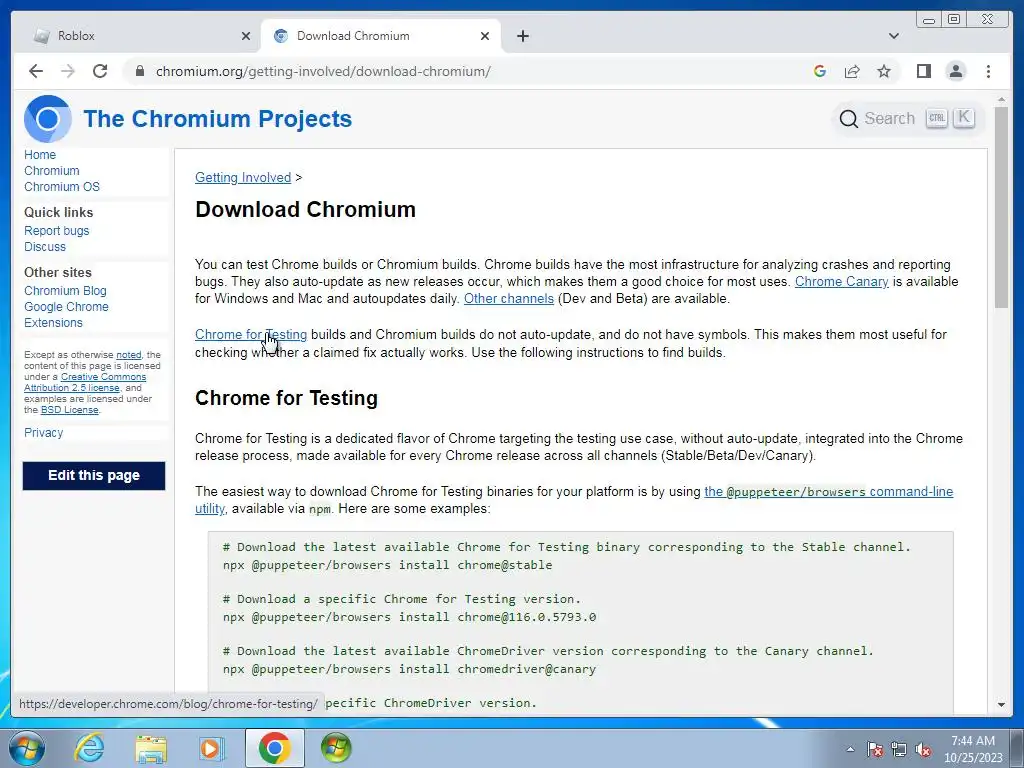Click the scrollbar down arrow
The width and height of the screenshot is (1024, 768).
click(x=1001, y=705)
